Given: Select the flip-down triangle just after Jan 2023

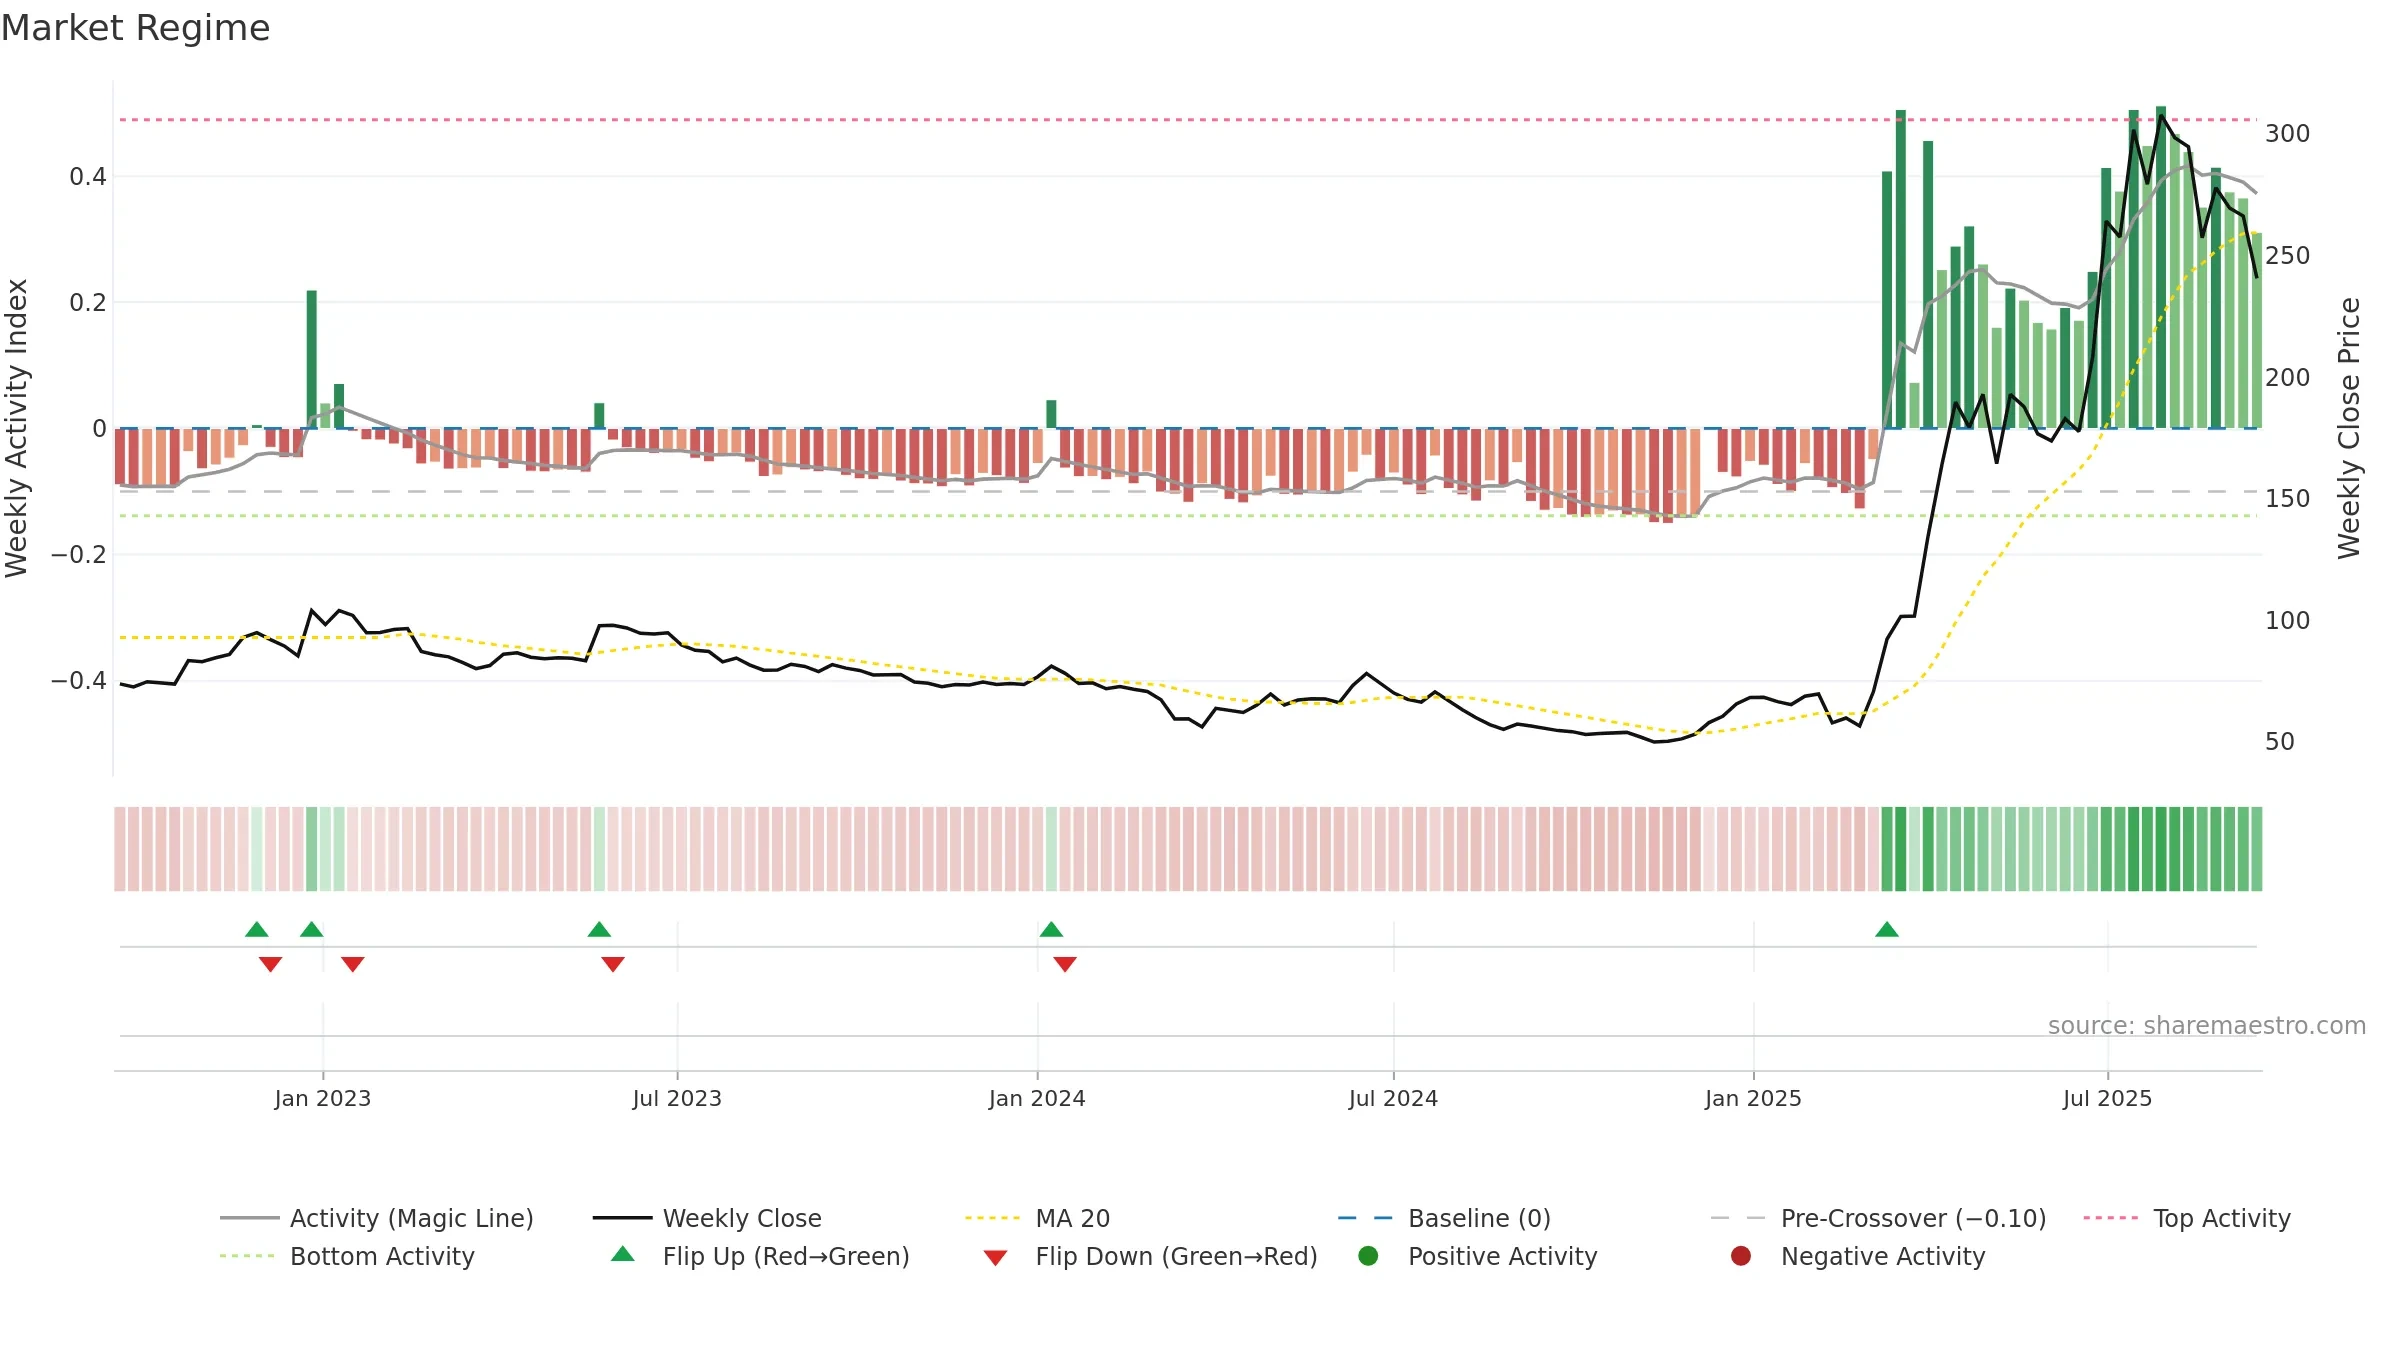Looking at the screenshot, I should (x=352, y=964).
